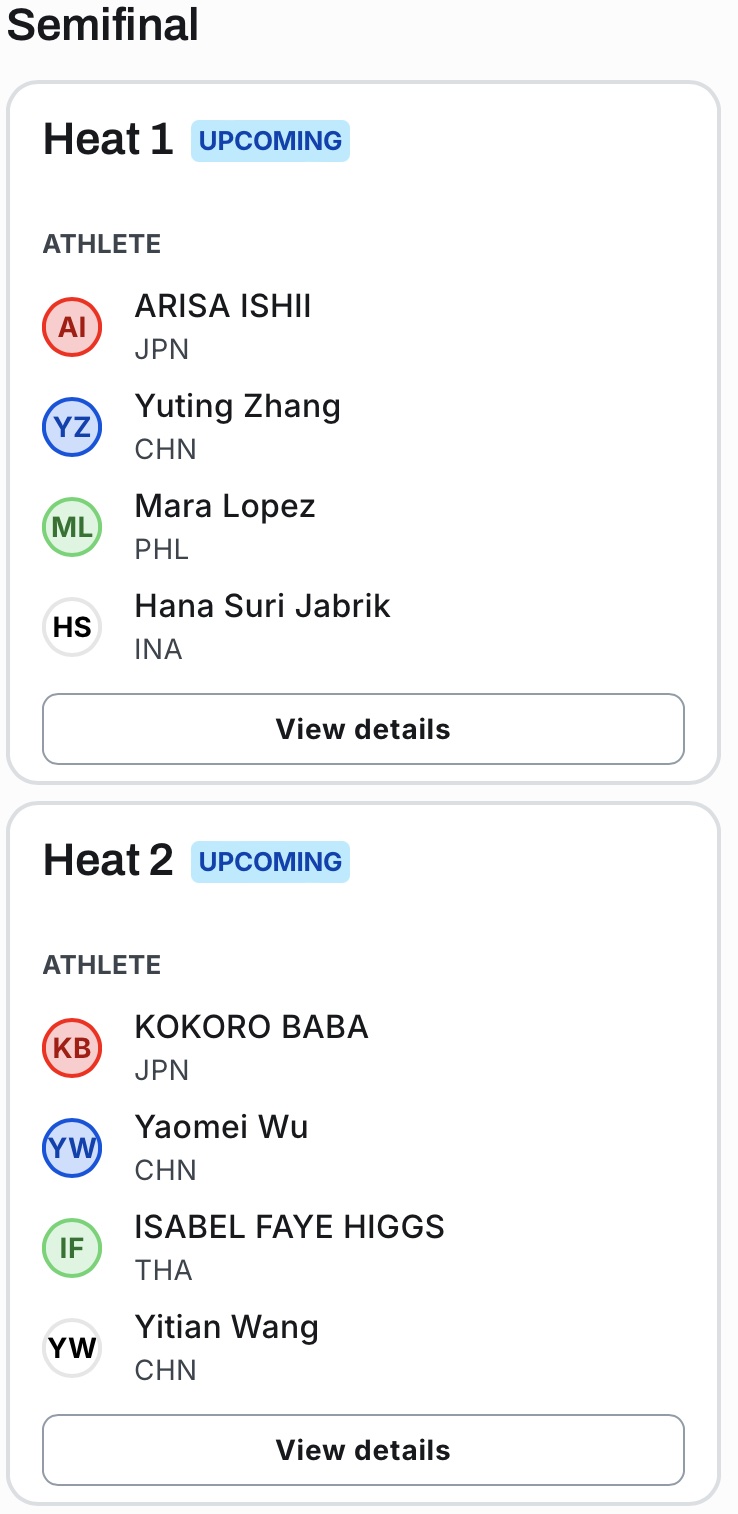Screen dimensions: 738x1514
Task: Click the Heat 2 card title
Action: (108, 861)
